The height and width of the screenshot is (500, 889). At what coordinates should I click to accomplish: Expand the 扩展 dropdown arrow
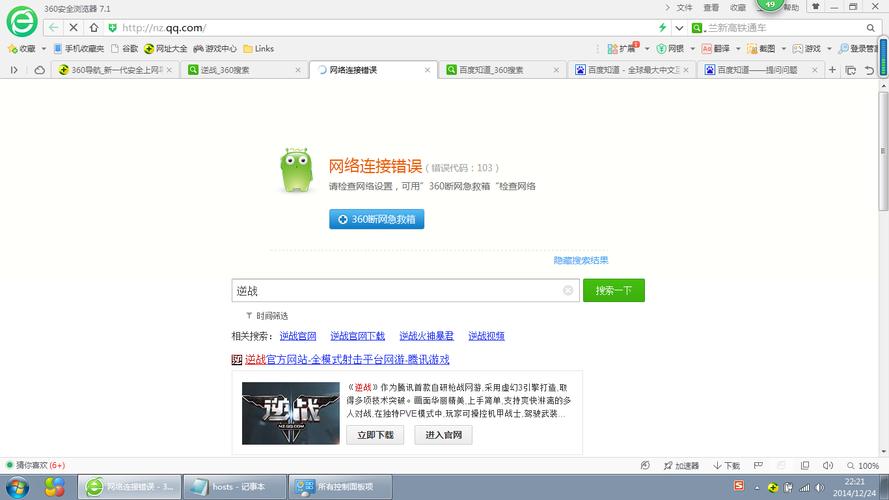pos(647,49)
